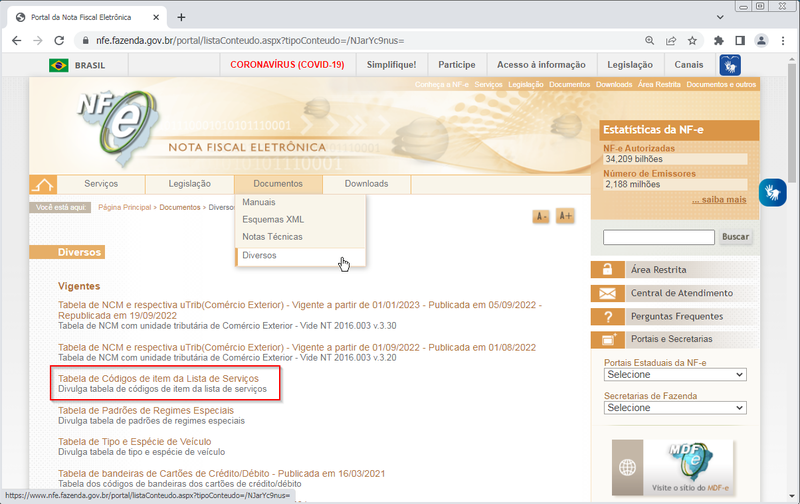Open Tabela de Padrões de Regimes Especiais
The height and width of the screenshot is (504, 800).
pyautogui.click(x=146, y=411)
